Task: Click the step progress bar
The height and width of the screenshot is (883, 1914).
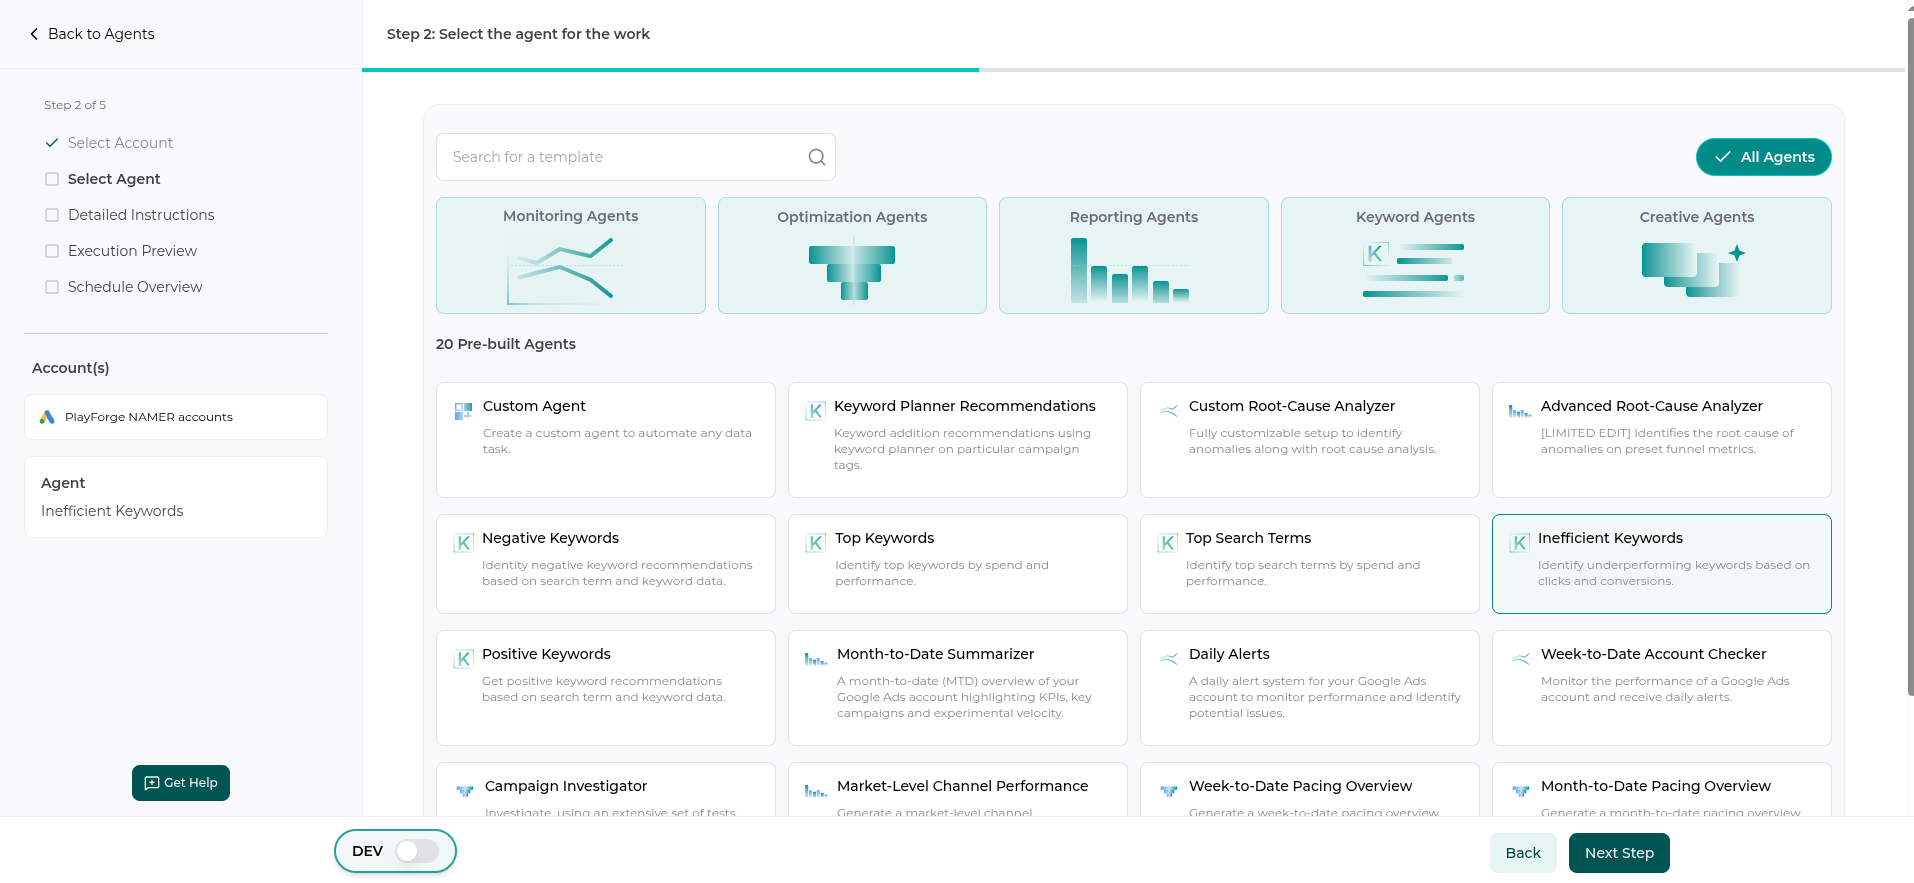Action: (1133, 70)
